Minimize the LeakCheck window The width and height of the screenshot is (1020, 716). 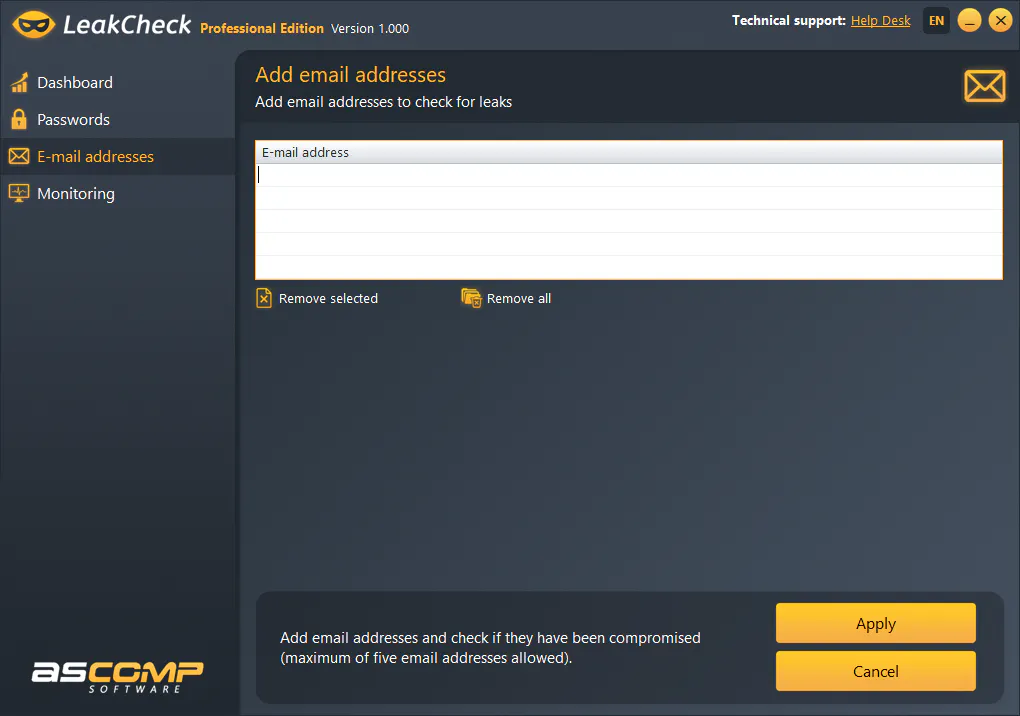pos(969,20)
